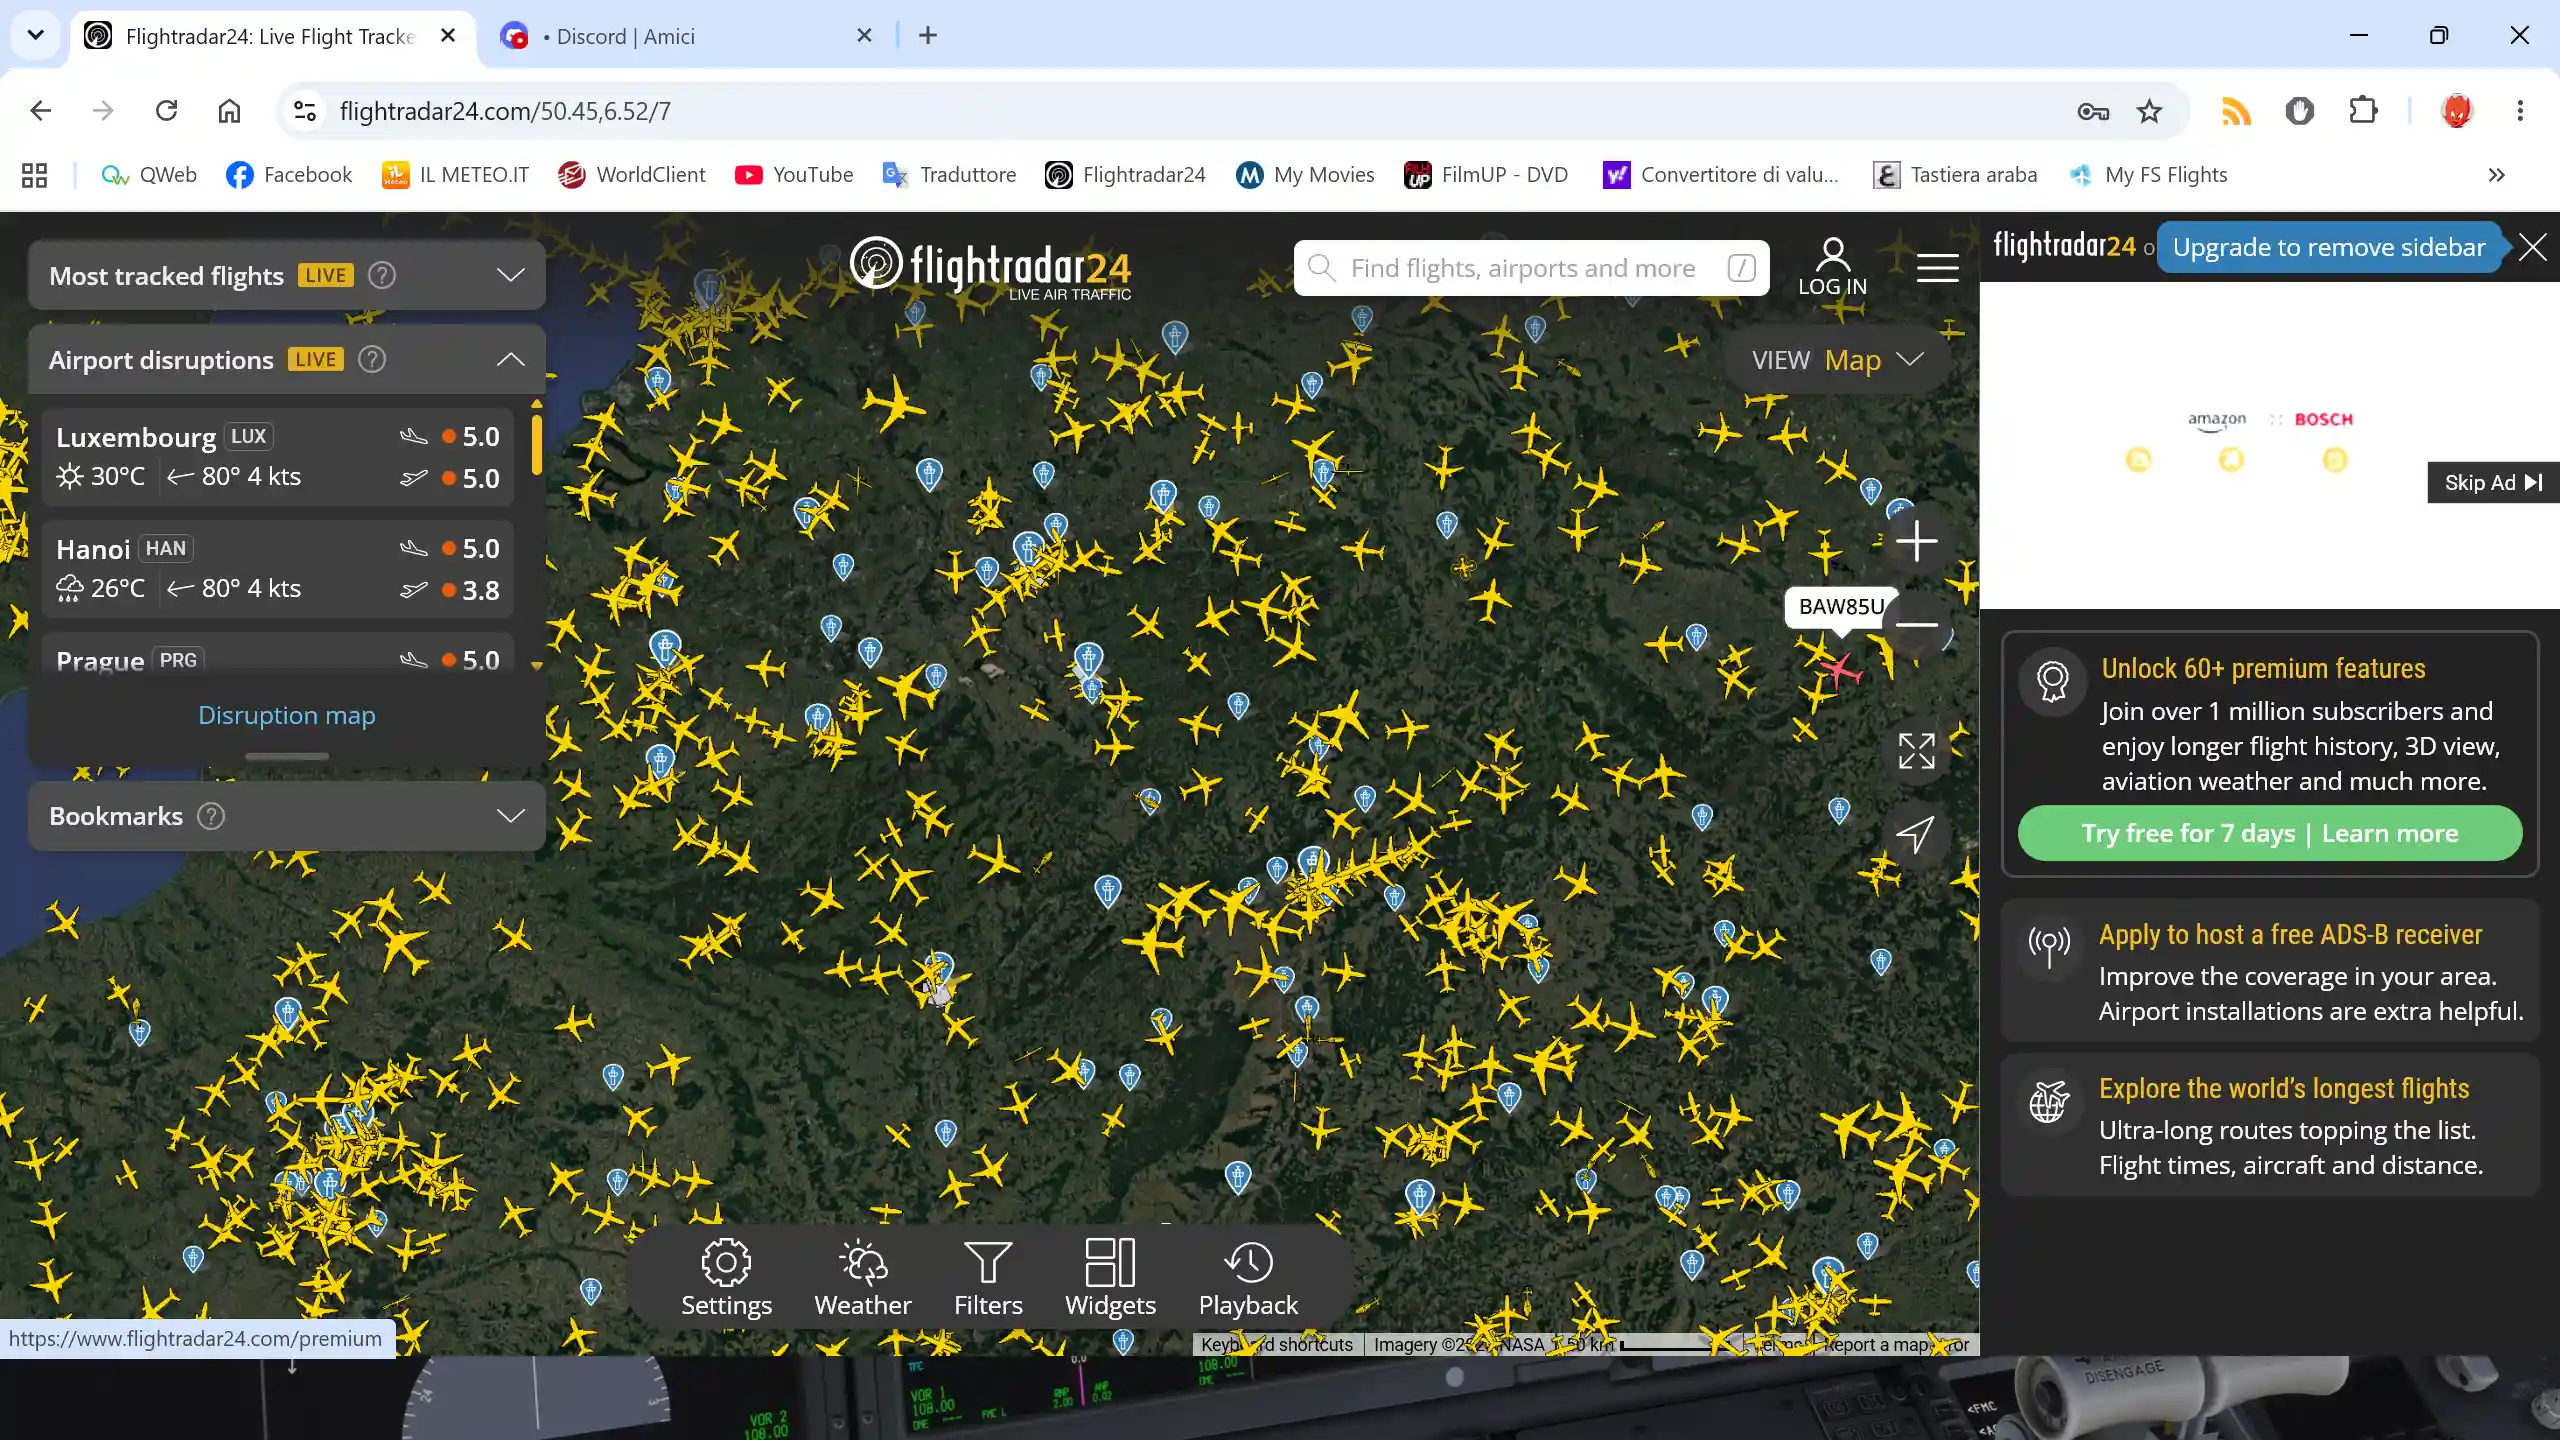
Task: Open the browser extensions puzzle icon
Action: pos(2363,111)
